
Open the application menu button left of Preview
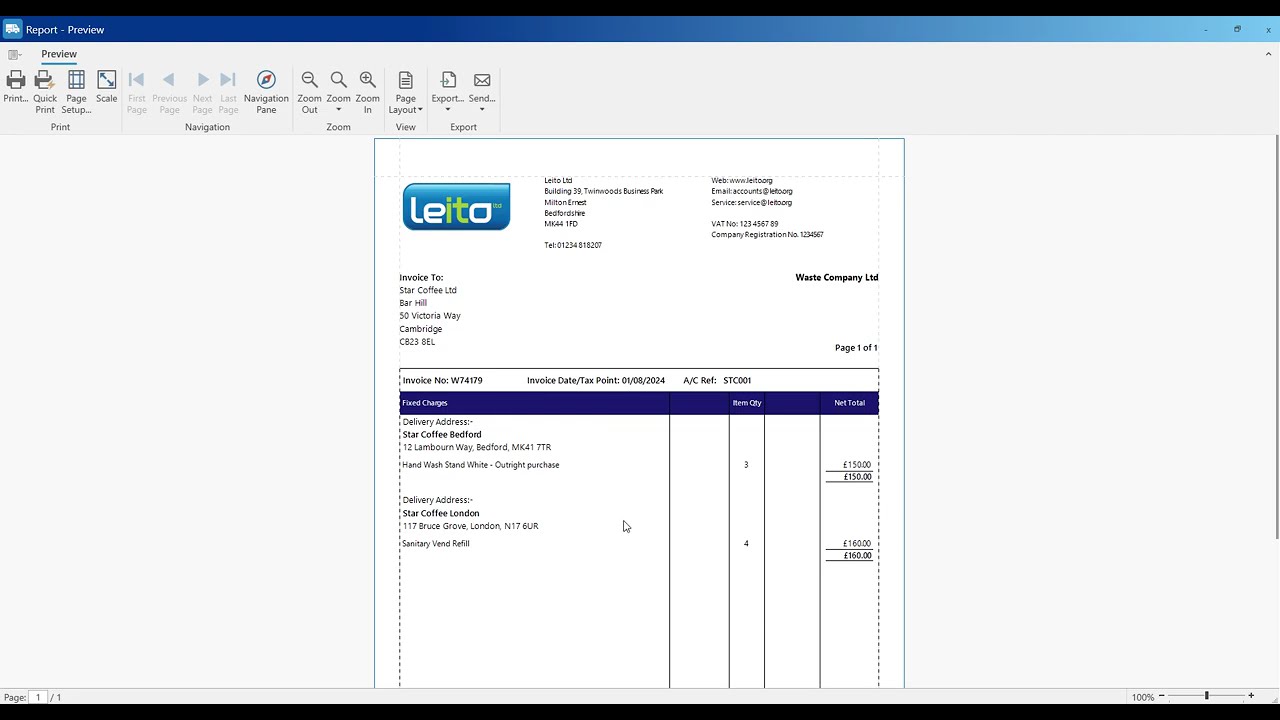[x=14, y=54]
